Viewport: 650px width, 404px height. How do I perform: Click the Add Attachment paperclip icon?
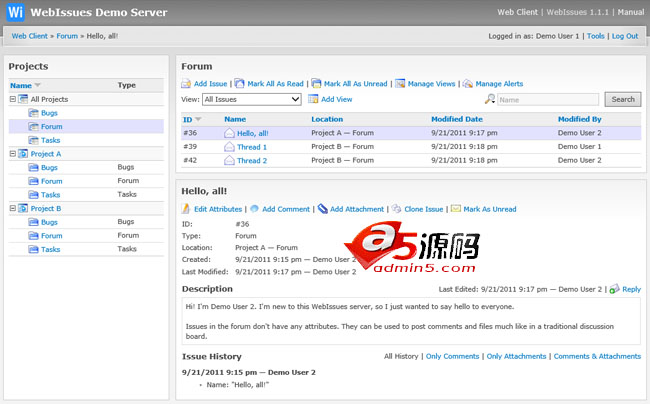(x=322, y=209)
